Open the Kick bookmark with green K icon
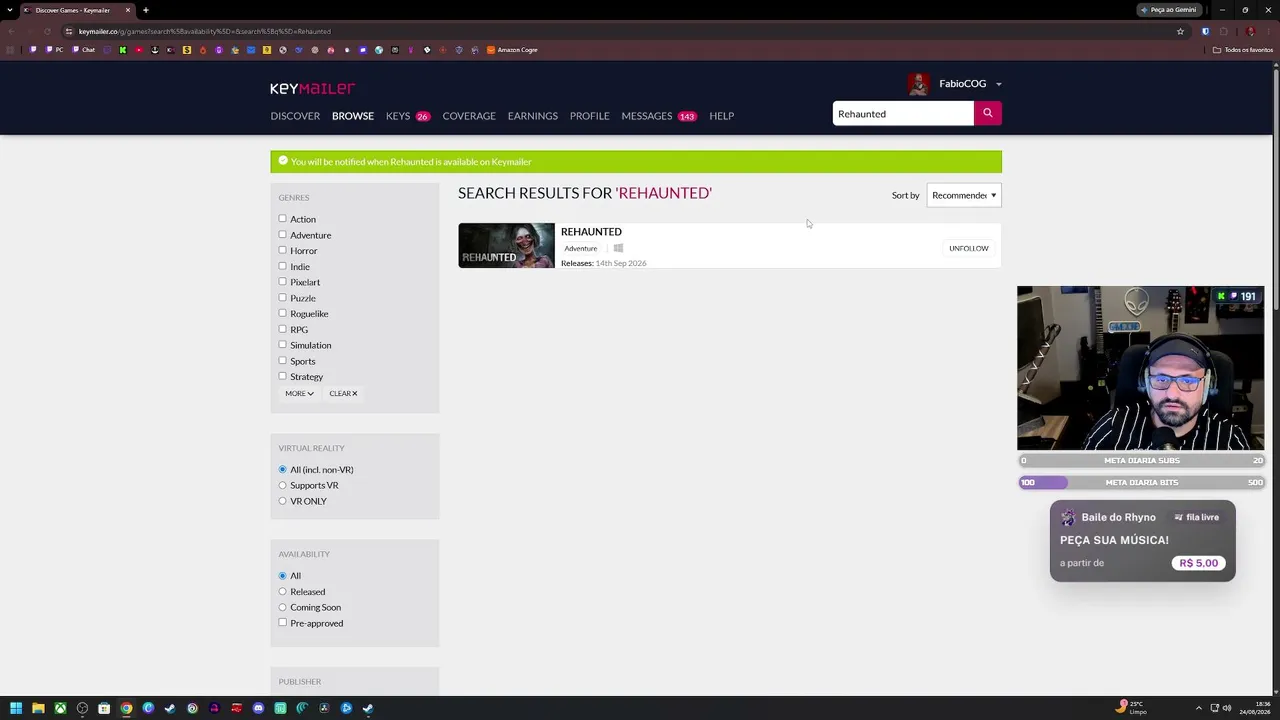The width and height of the screenshot is (1280, 720). (x=123, y=50)
